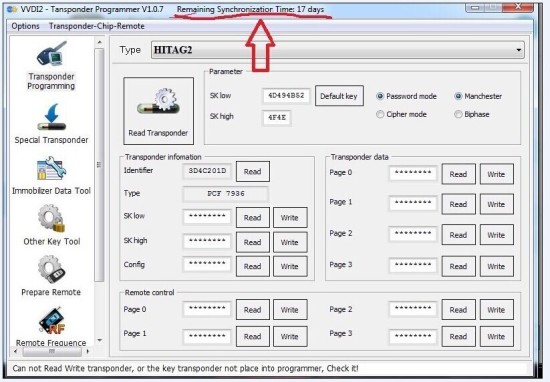Click sidebar scroll up arrow
This screenshot has height=382, width=550.
[x=100, y=42]
